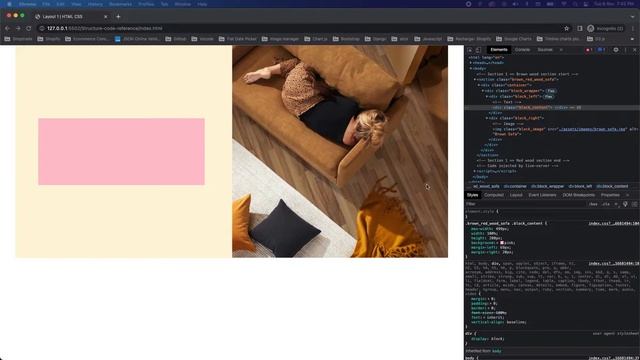Select block_content in the breadcrumb
The height and width of the screenshot is (360, 640).
coord(612,186)
